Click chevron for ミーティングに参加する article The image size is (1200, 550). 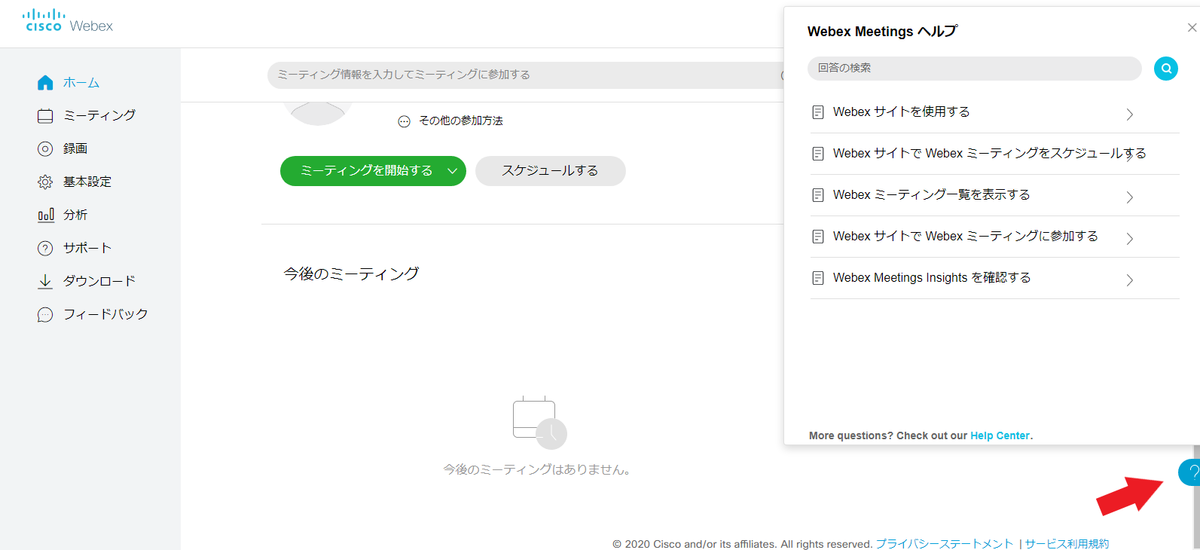click(x=1129, y=239)
